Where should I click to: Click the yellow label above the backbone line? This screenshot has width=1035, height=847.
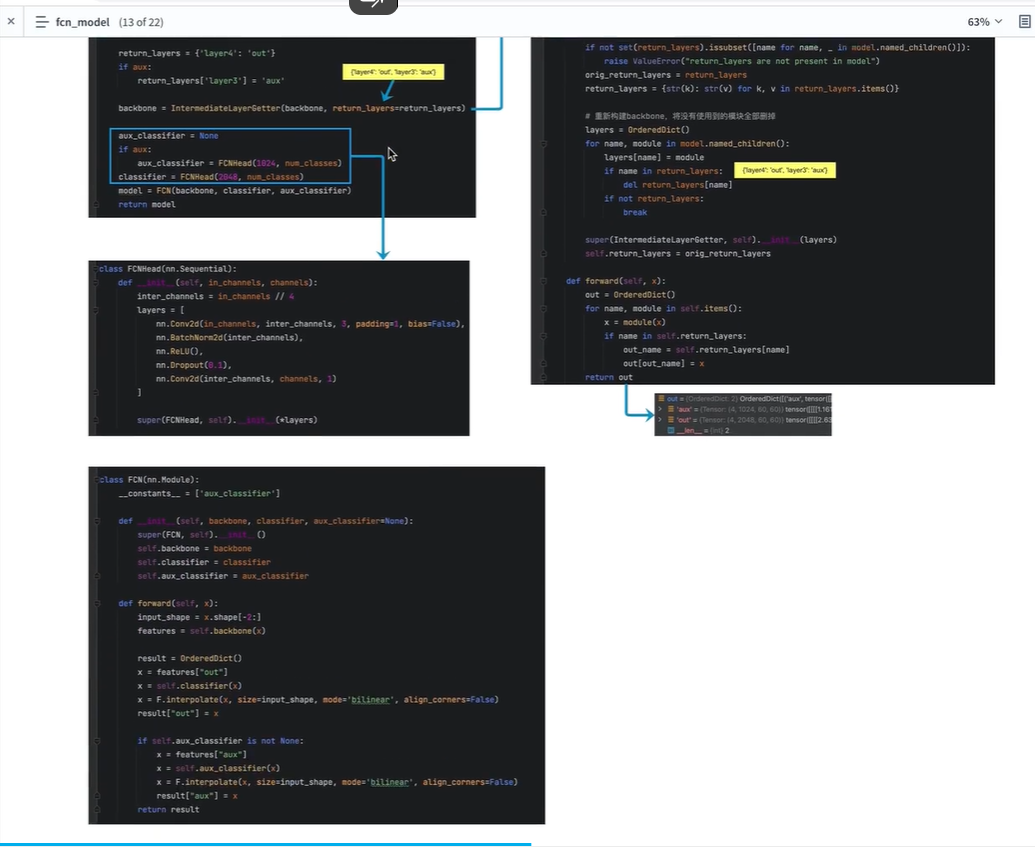click(x=393, y=72)
